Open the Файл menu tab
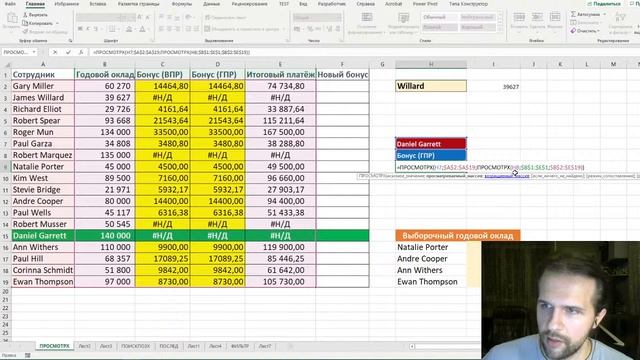 point(10,4)
